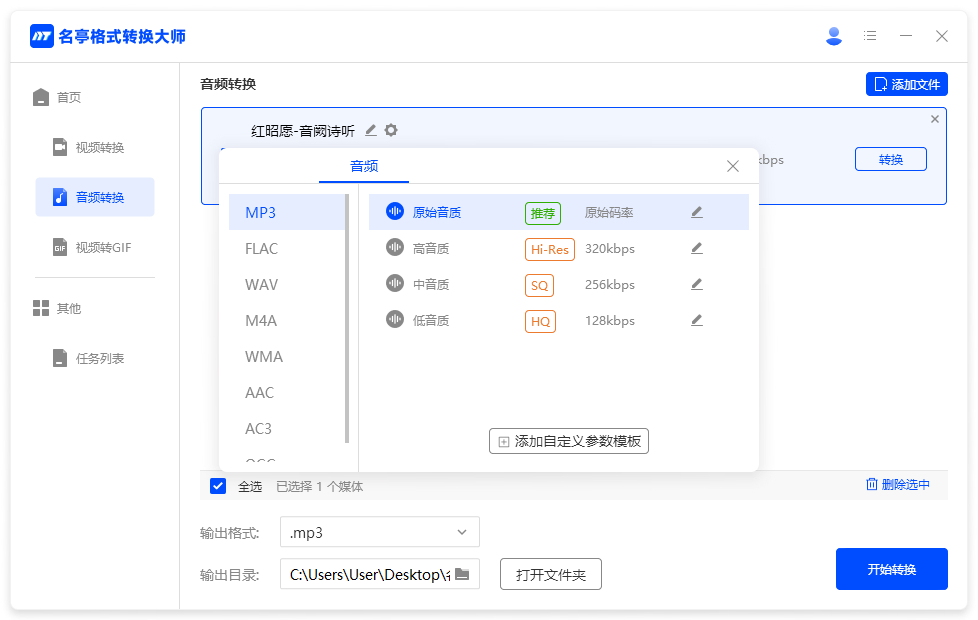Switch to the 音频 tab in popup
This screenshot has height=620, width=978.
pos(364,166)
